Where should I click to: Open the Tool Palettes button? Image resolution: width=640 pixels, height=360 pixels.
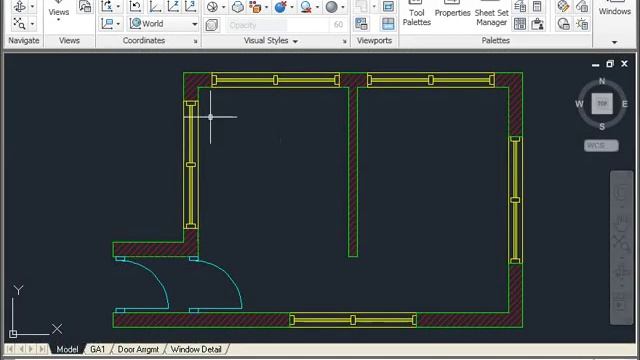pos(417,14)
